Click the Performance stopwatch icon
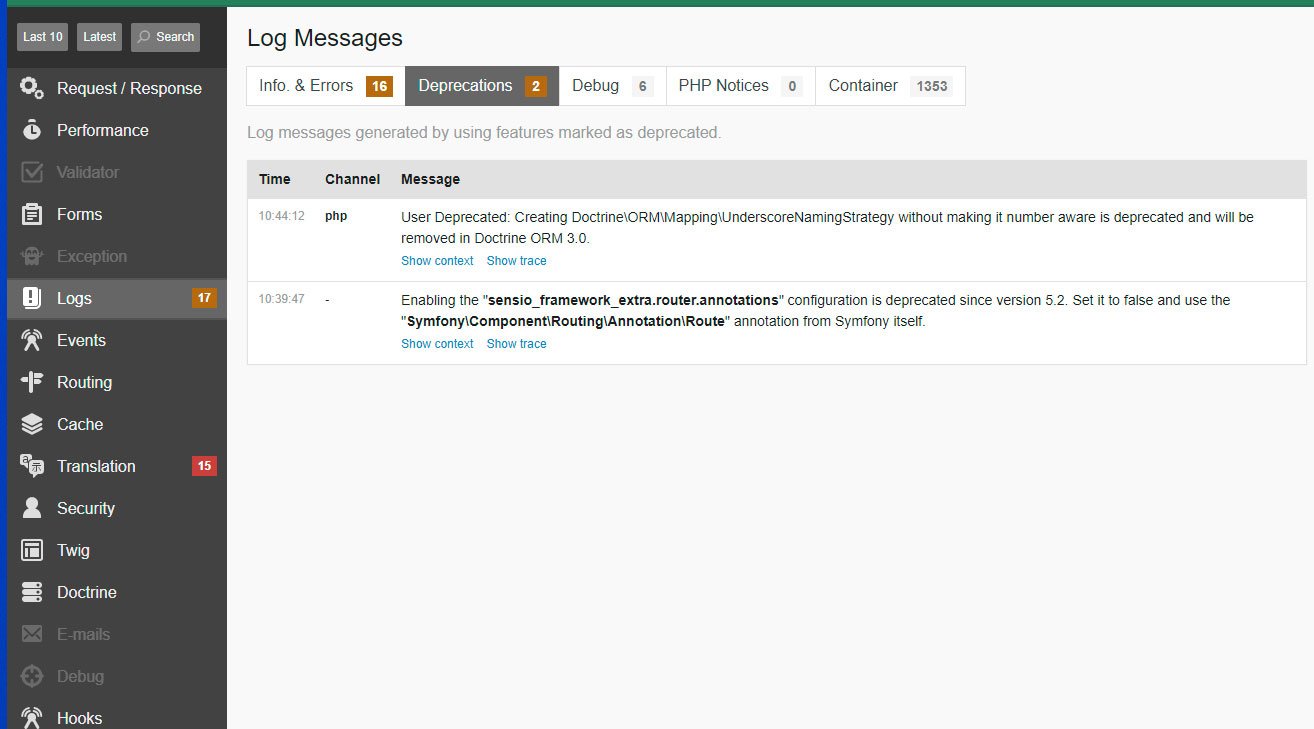 point(32,130)
